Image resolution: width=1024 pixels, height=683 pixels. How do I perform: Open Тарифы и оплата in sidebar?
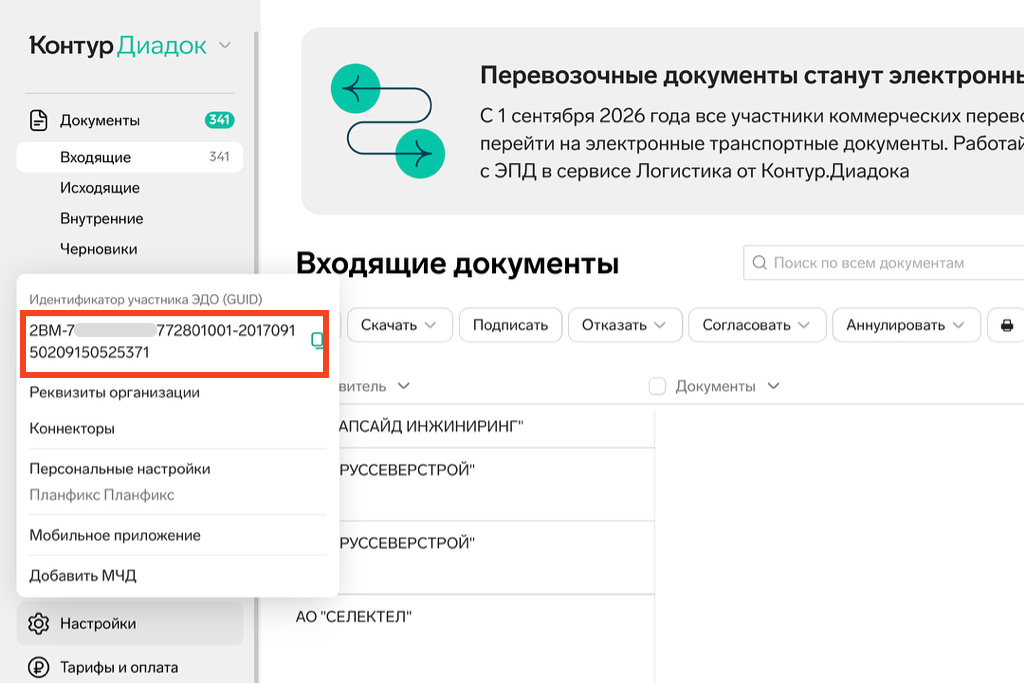(119, 667)
